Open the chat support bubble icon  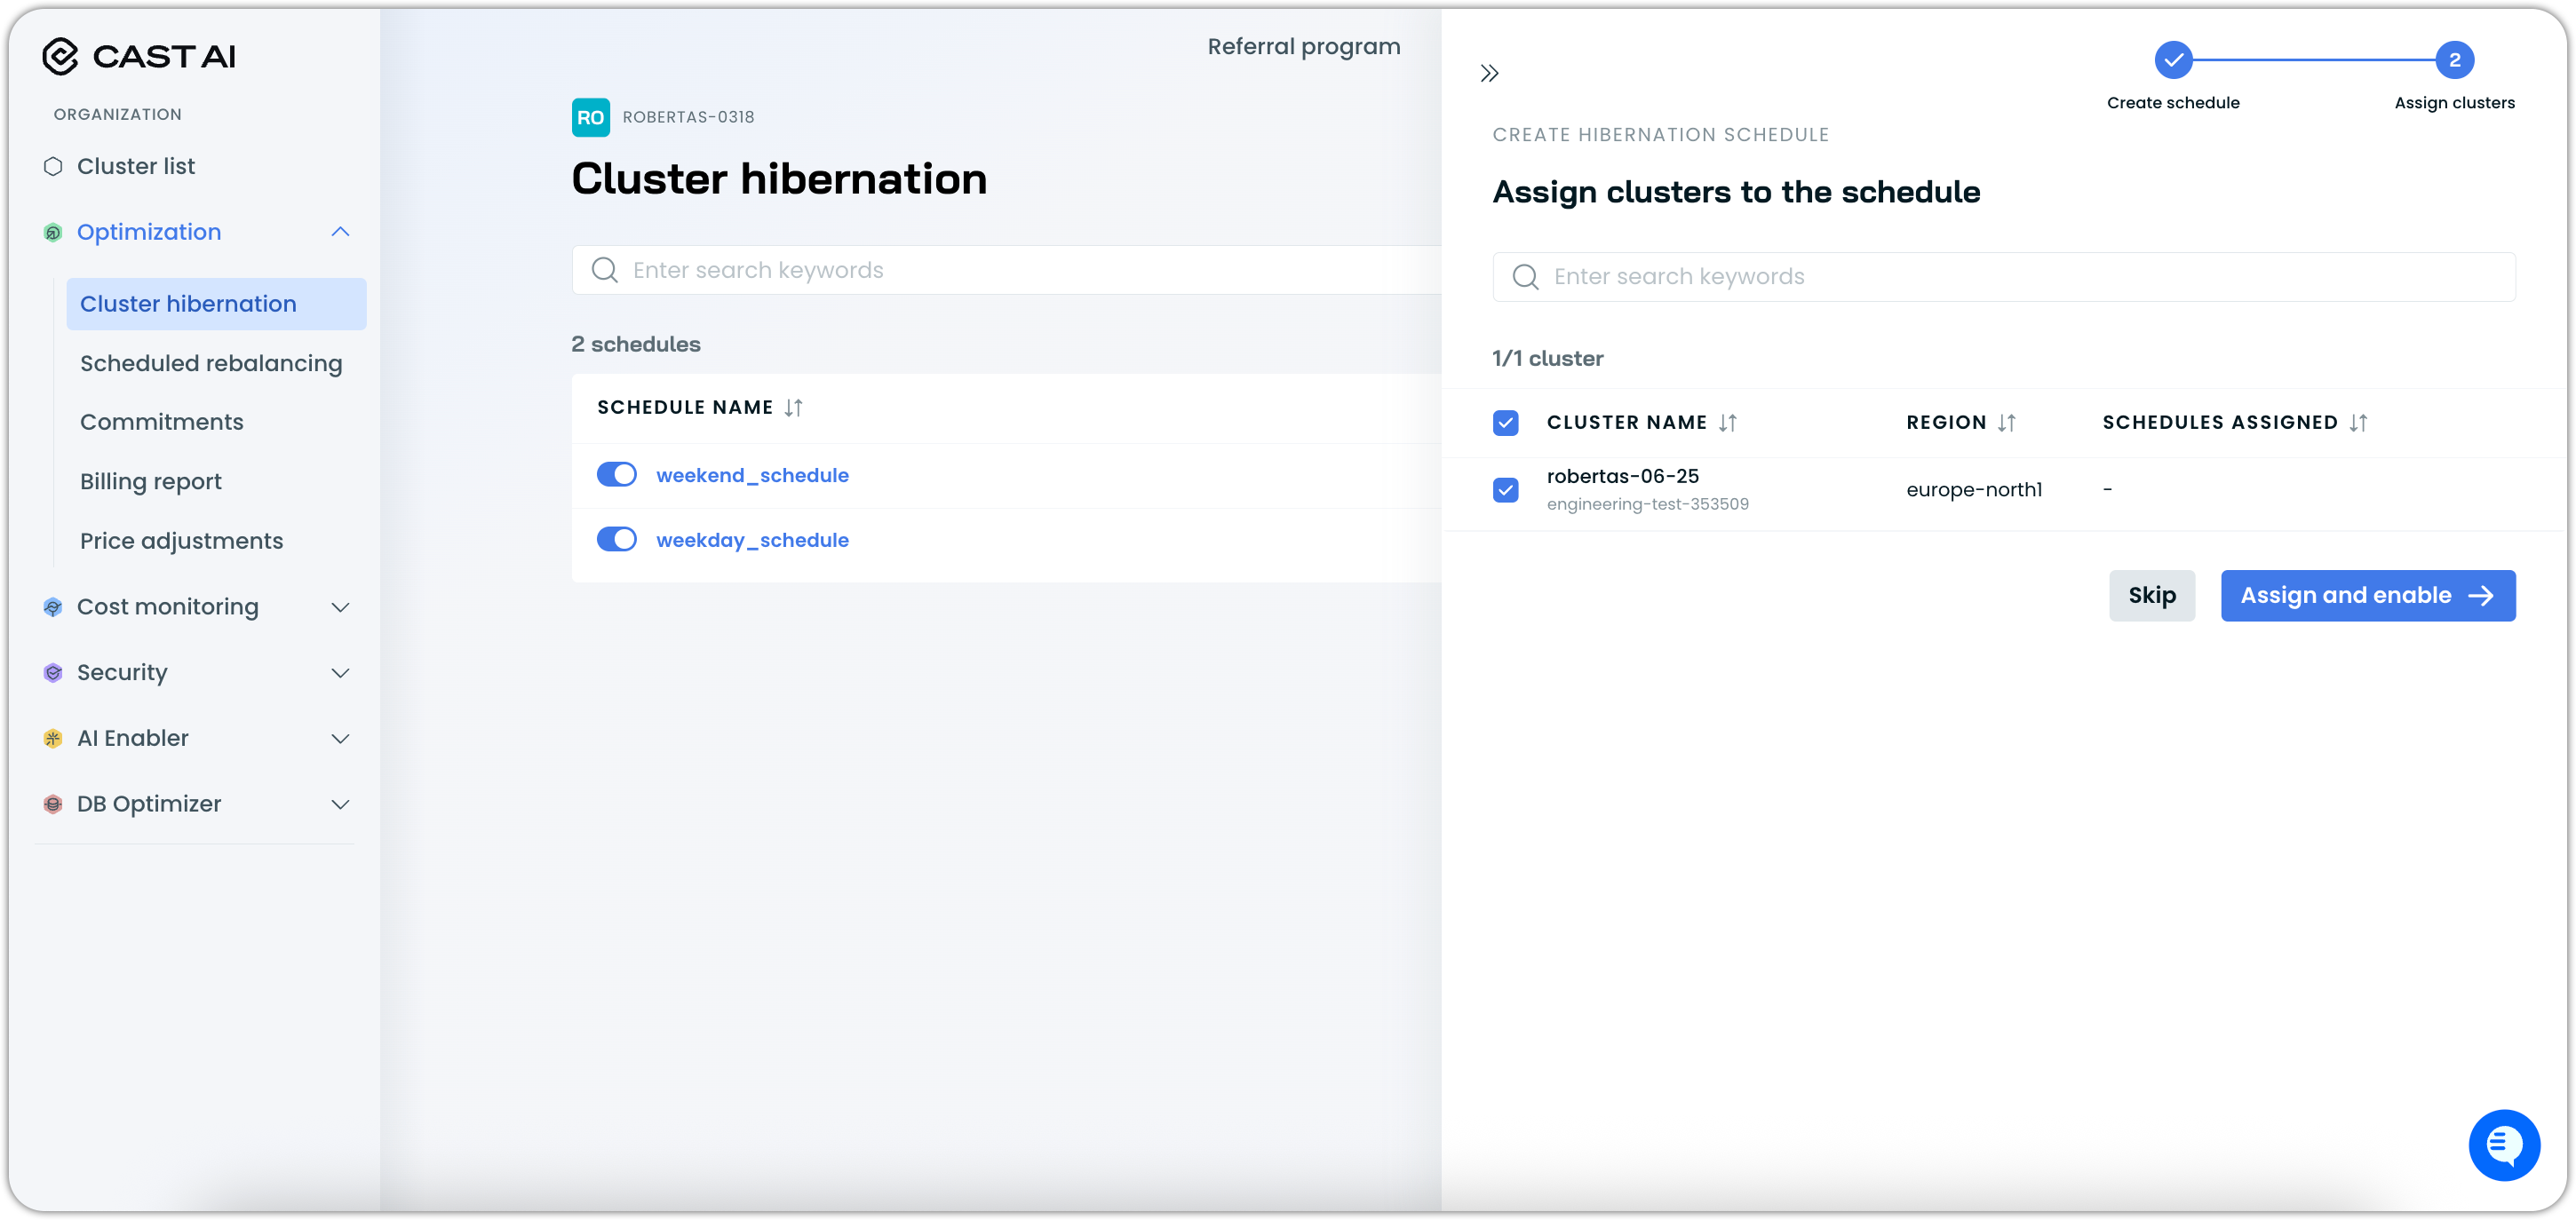[x=2503, y=1144]
